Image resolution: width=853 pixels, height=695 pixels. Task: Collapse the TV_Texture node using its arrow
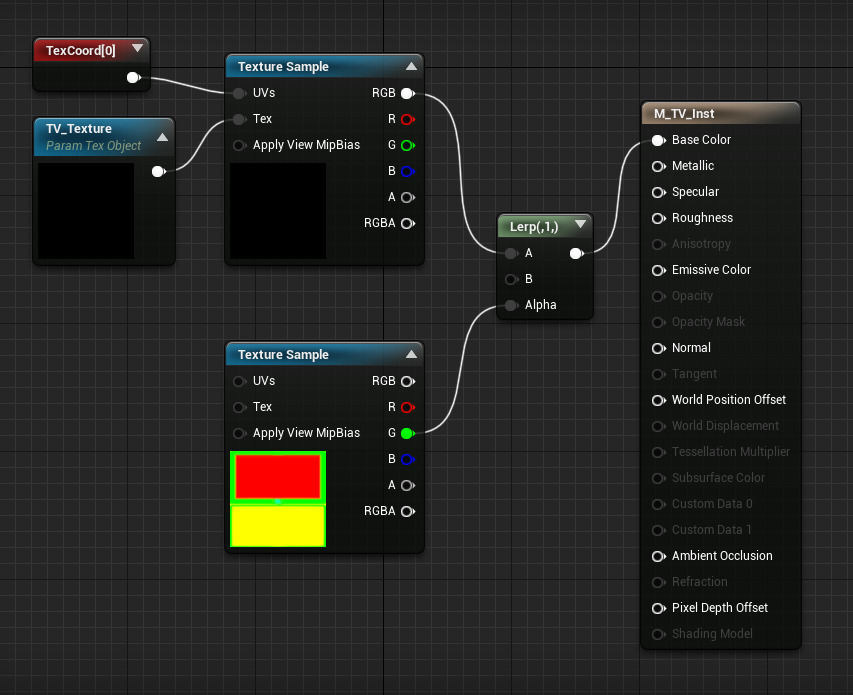coord(162,137)
